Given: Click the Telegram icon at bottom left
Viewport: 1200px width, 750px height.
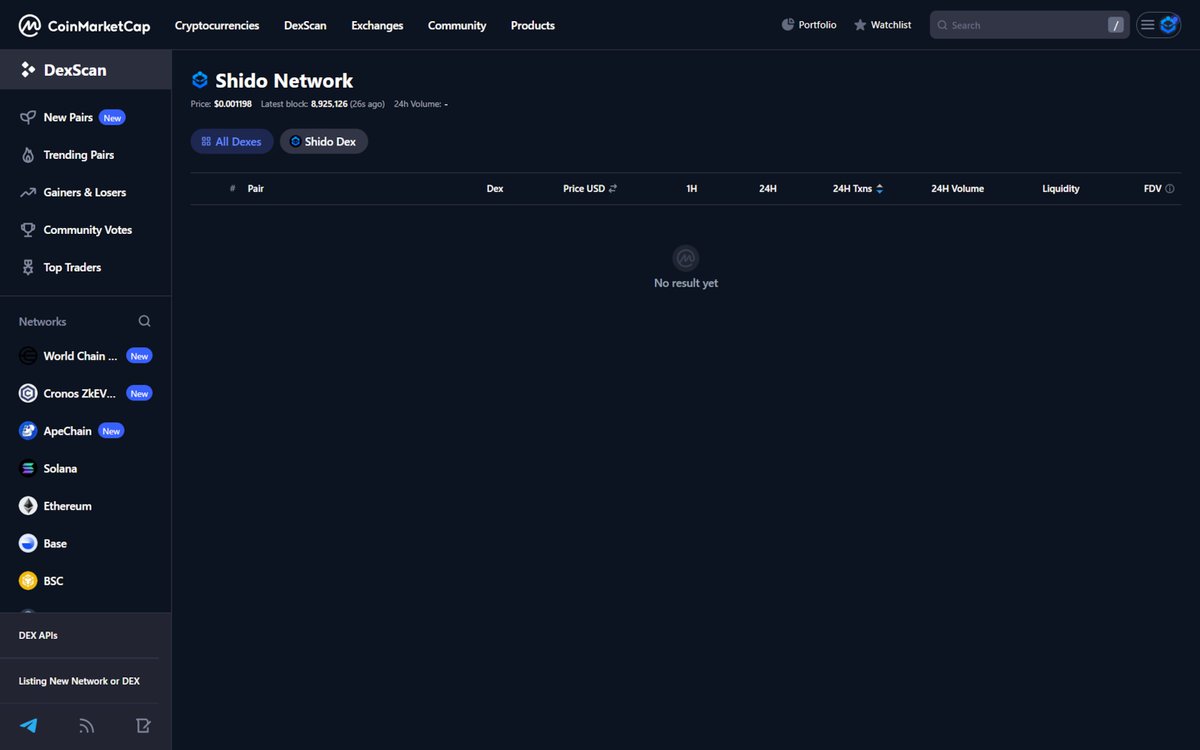Looking at the screenshot, I should (28, 725).
